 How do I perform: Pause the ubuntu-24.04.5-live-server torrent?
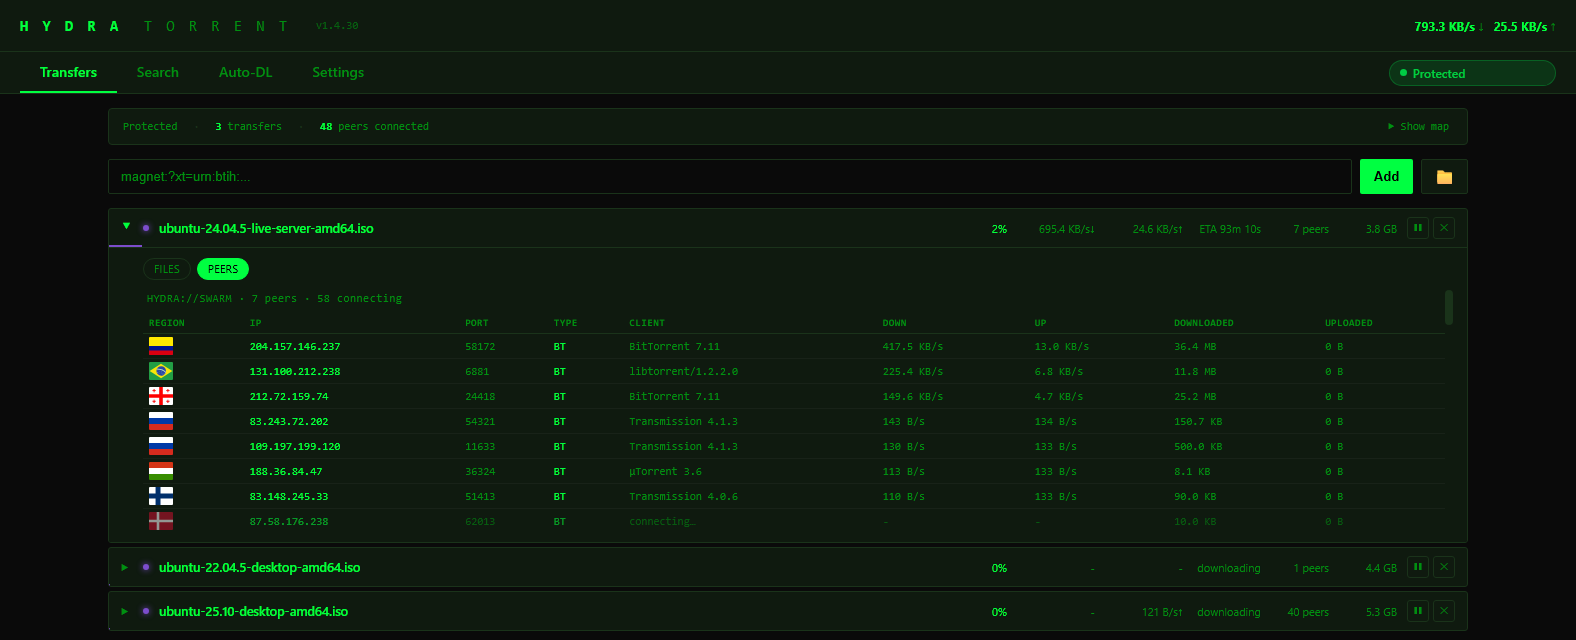click(x=1417, y=228)
